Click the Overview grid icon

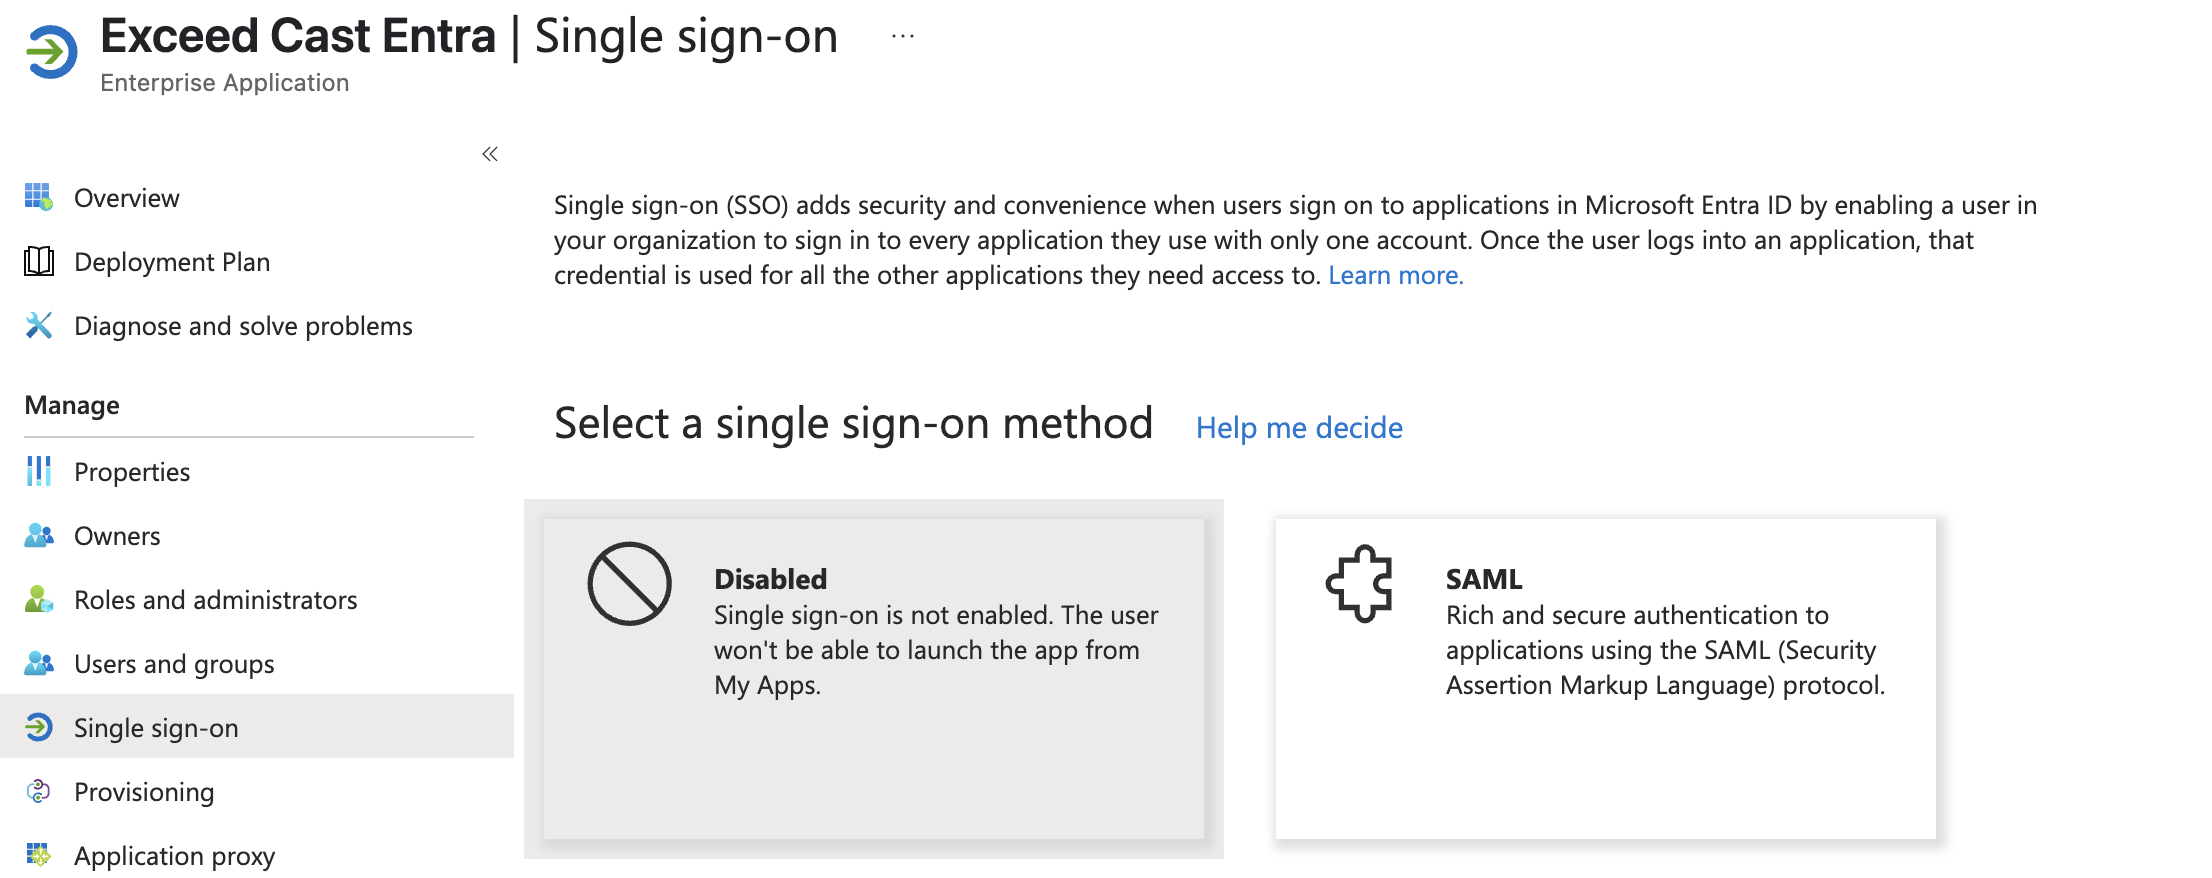pos(39,197)
